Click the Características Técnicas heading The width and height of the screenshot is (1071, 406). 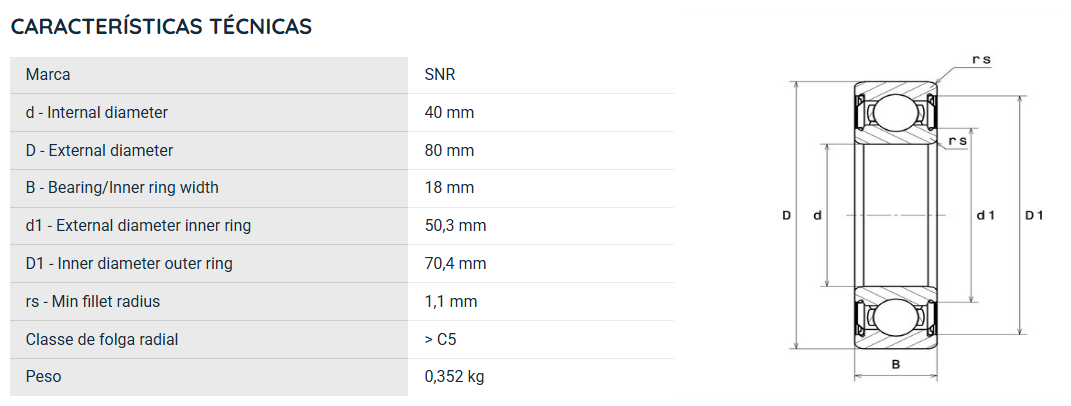pyautogui.click(x=161, y=27)
